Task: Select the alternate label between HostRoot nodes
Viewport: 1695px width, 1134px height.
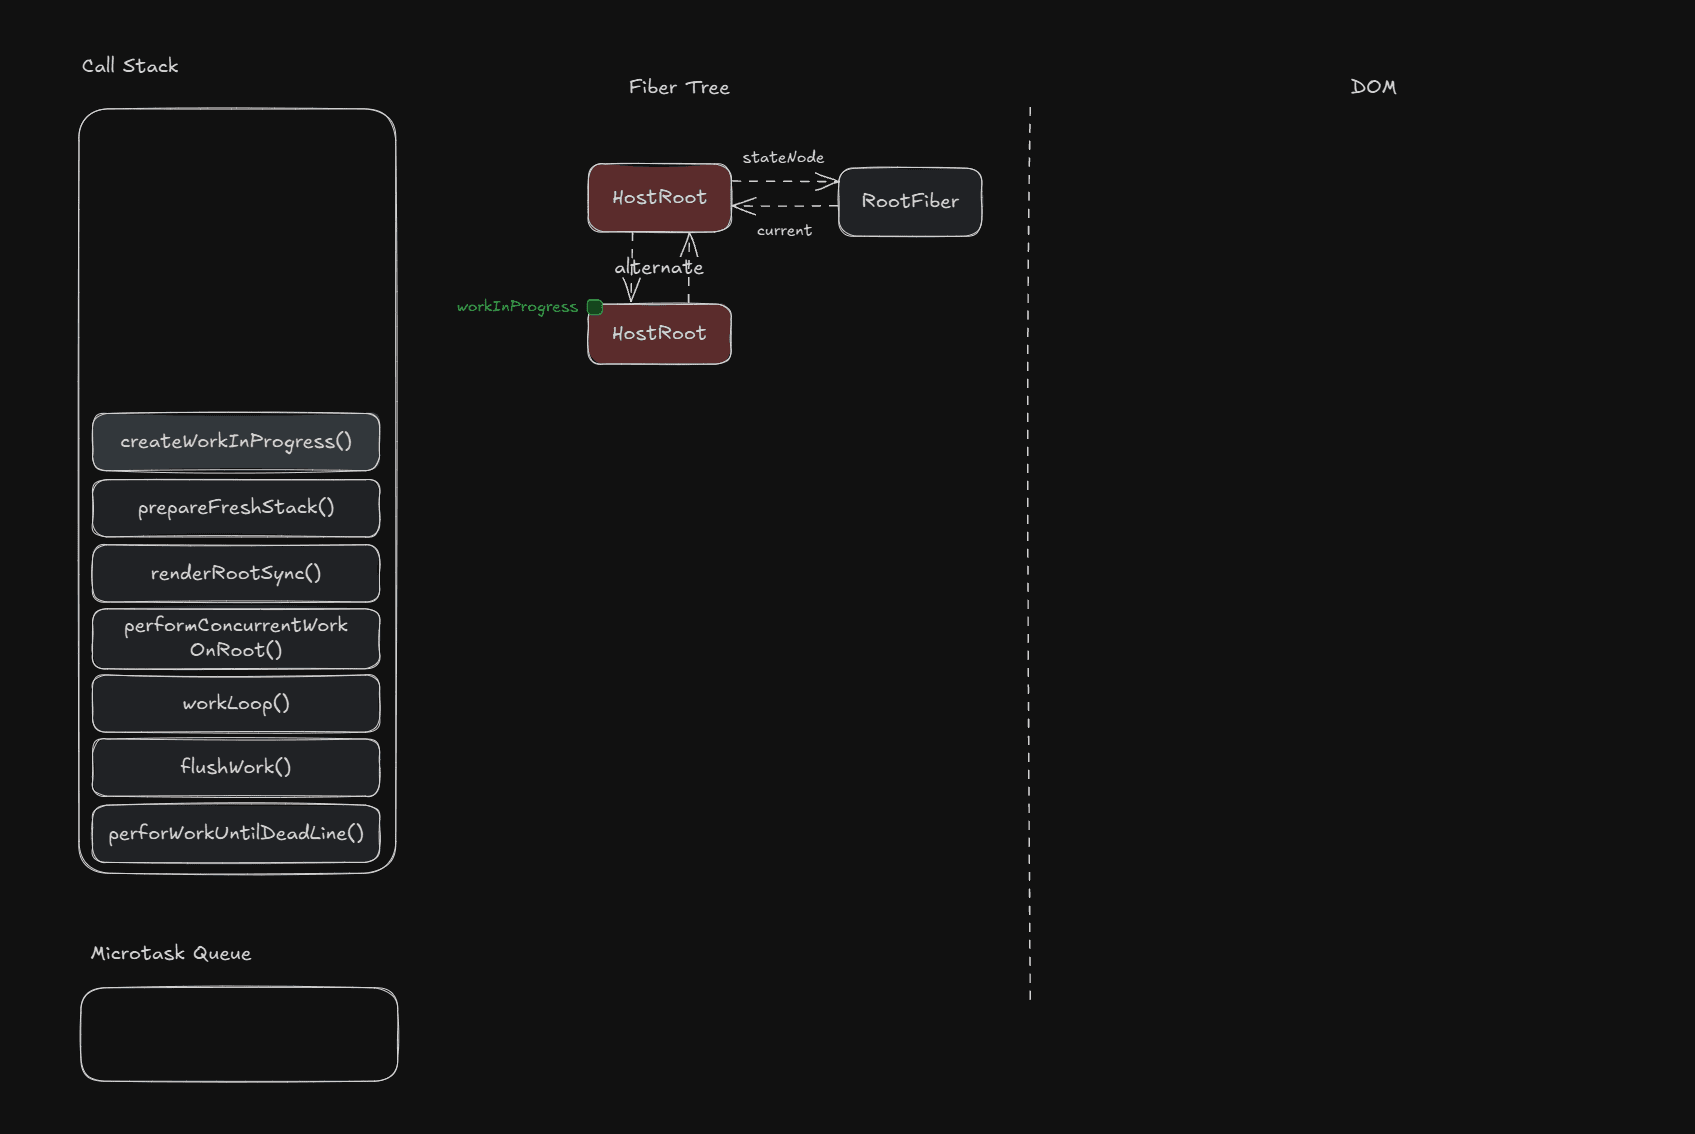Action: coord(659,268)
